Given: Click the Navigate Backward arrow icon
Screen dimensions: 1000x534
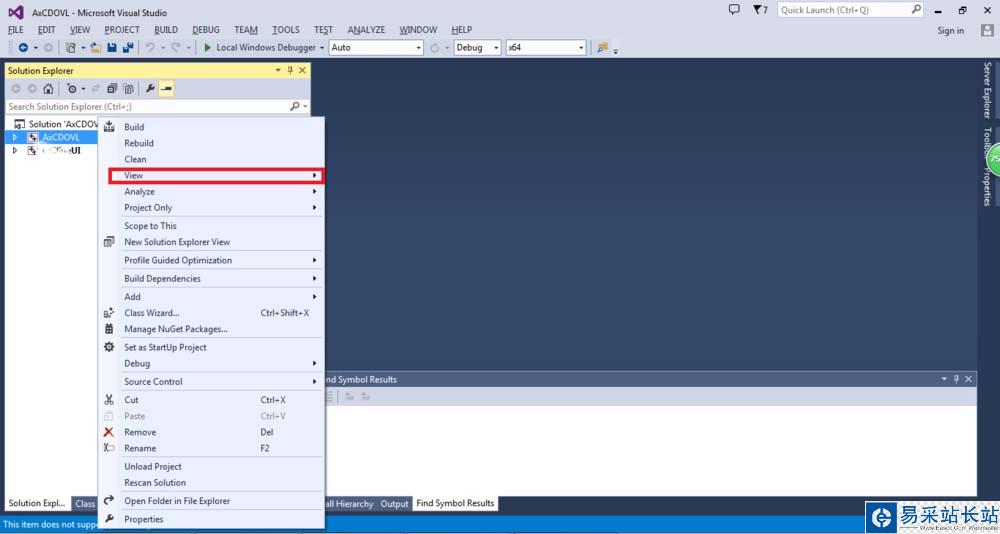Looking at the screenshot, I should (x=23, y=47).
